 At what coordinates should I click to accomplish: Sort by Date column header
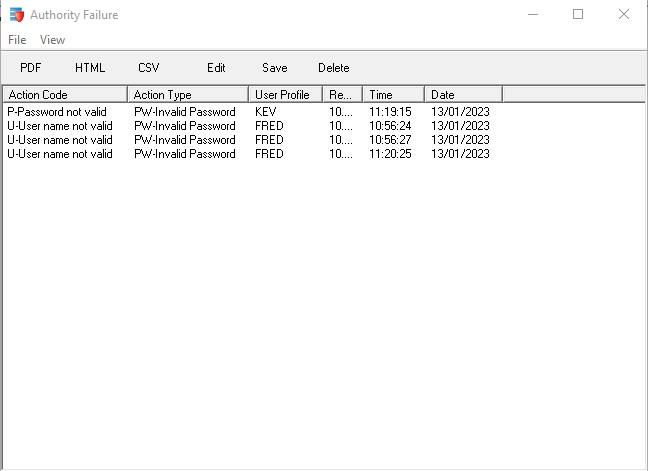[x=463, y=95]
